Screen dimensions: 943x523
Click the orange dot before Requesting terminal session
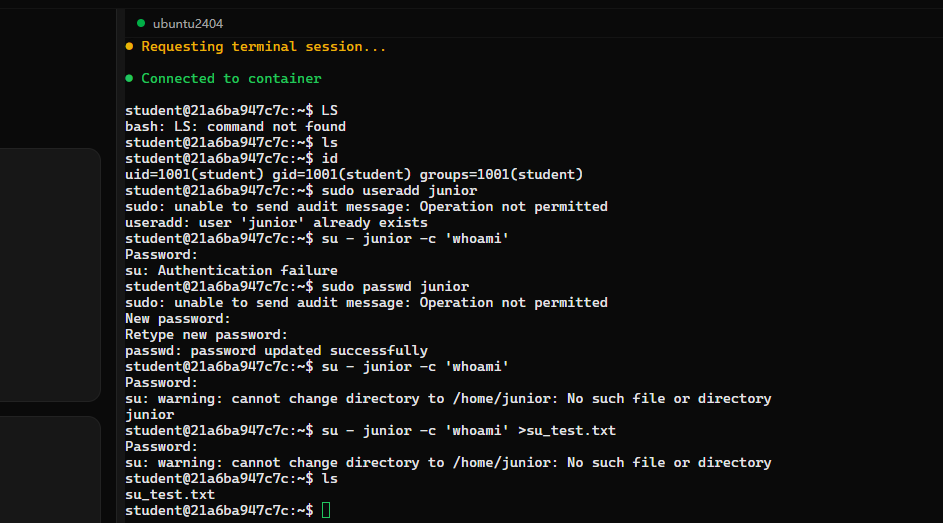tap(129, 46)
